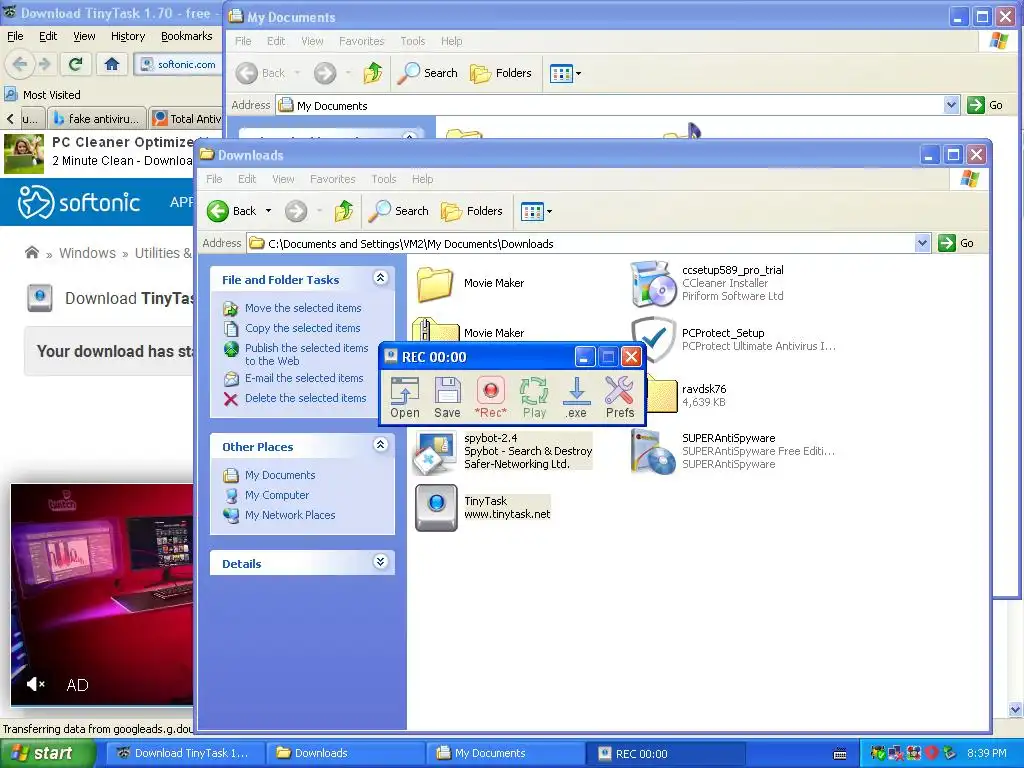Open Tools menu in Downloads window
1024x768 pixels.
pos(384,179)
